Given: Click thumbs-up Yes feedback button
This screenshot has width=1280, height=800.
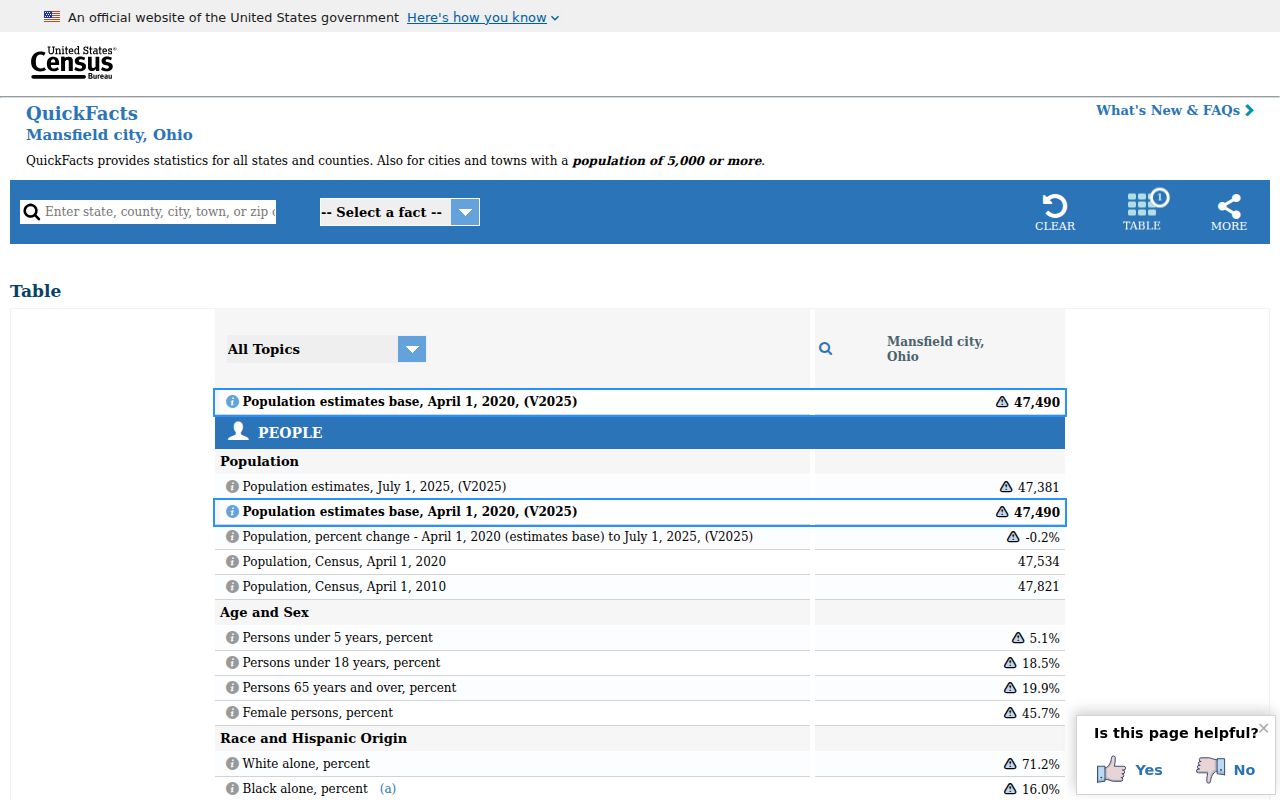Looking at the screenshot, I should point(1130,769).
